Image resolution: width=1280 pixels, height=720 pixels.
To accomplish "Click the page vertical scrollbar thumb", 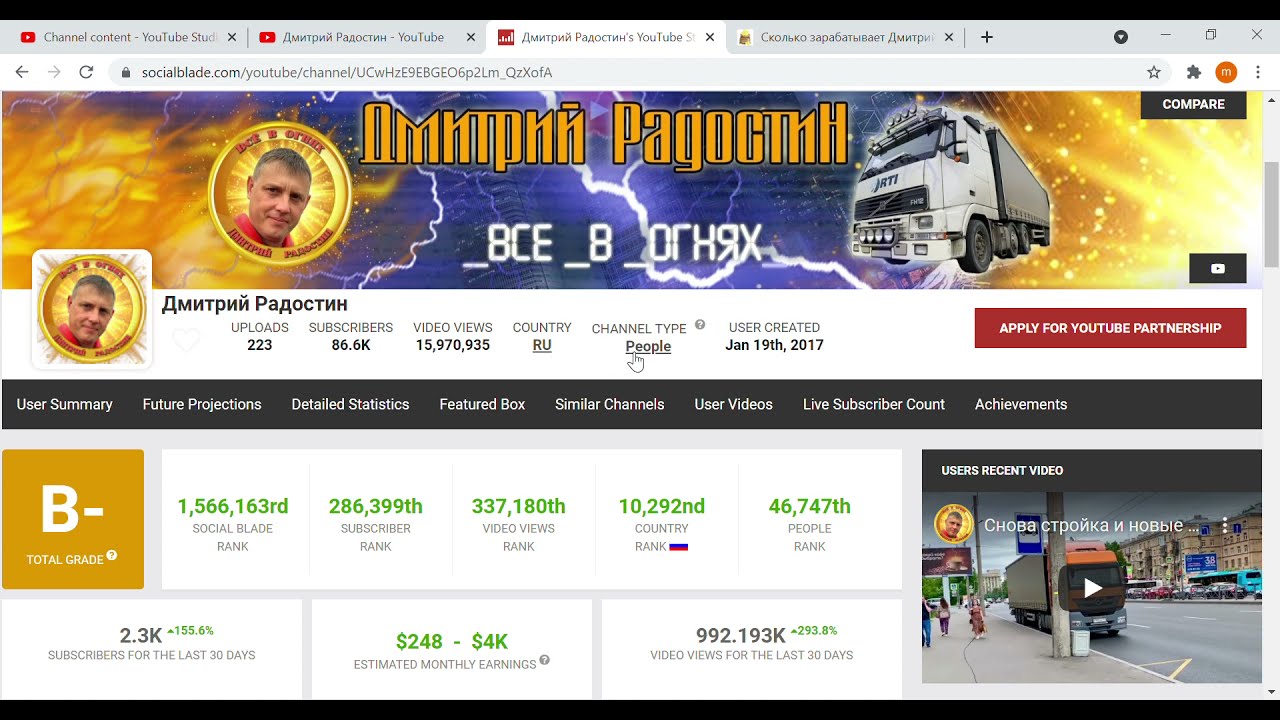I will [x=1272, y=214].
